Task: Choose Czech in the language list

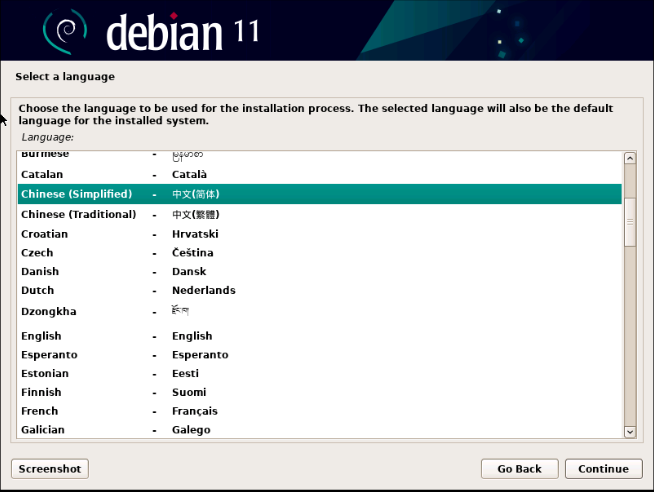Action: (319, 253)
